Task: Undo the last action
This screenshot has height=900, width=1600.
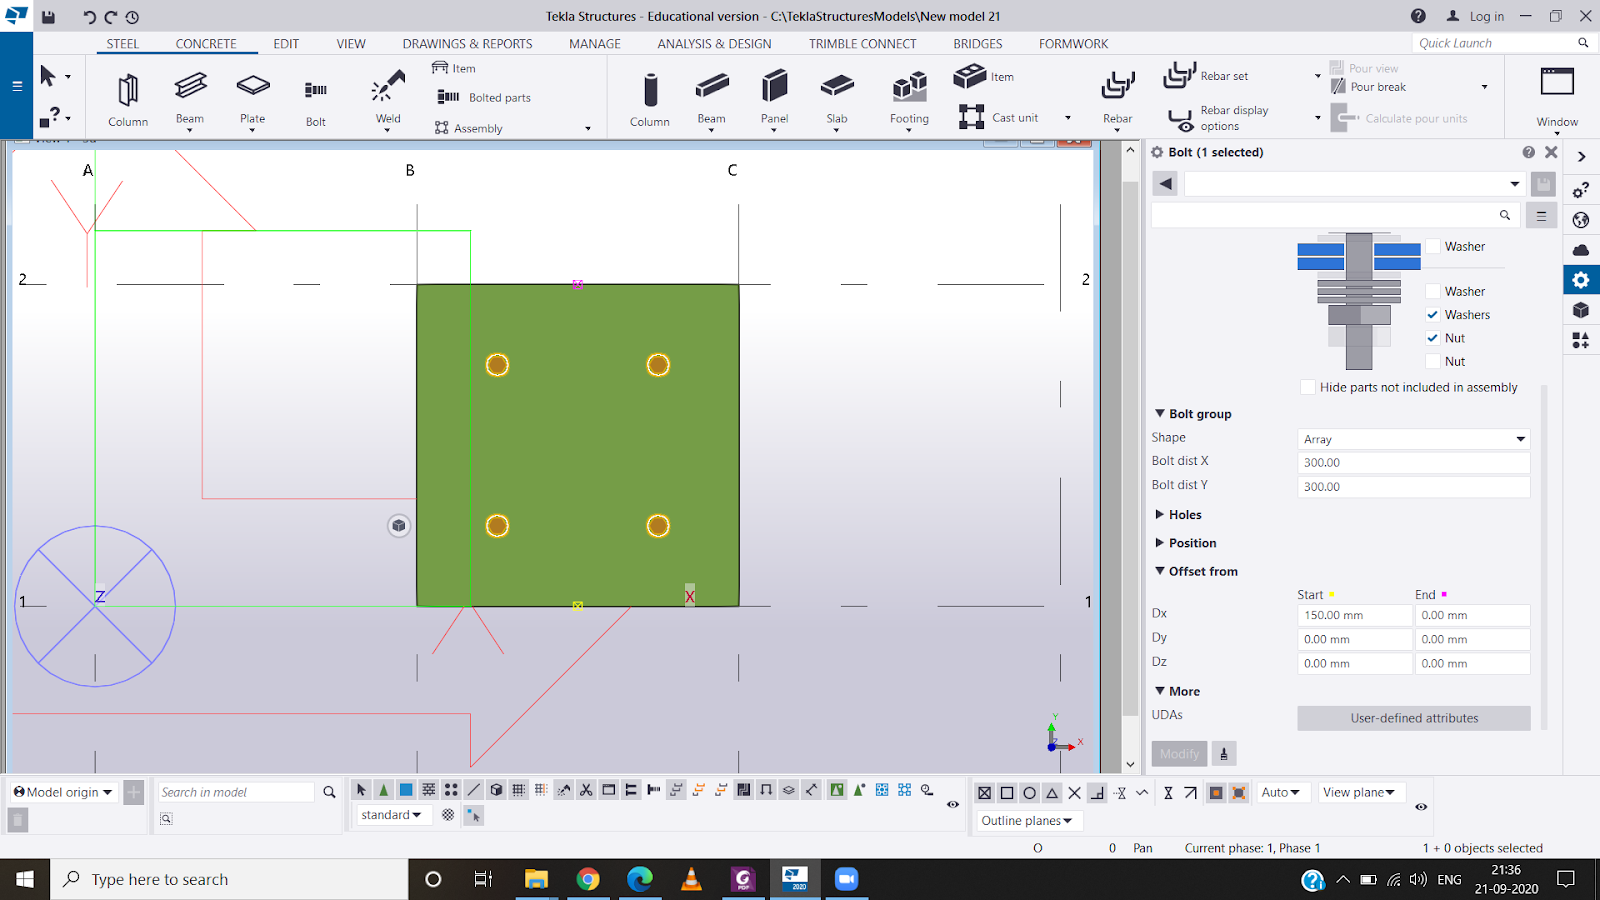Action: click(89, 16)
